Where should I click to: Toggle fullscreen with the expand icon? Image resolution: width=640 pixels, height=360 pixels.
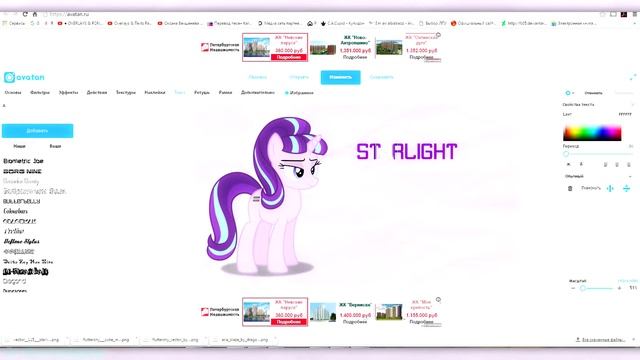click(x=633, y=77)
